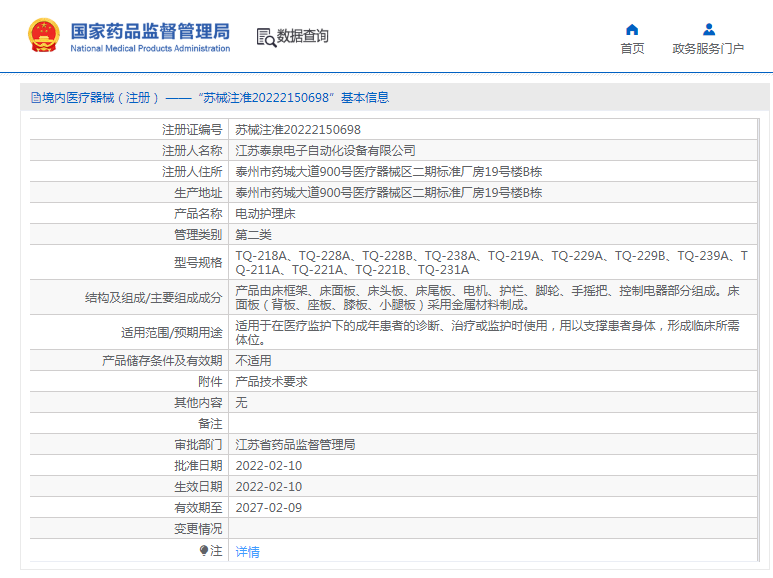Click the 批准日期 label
This screenshot has width=773, height=578.
coord(198,466)
